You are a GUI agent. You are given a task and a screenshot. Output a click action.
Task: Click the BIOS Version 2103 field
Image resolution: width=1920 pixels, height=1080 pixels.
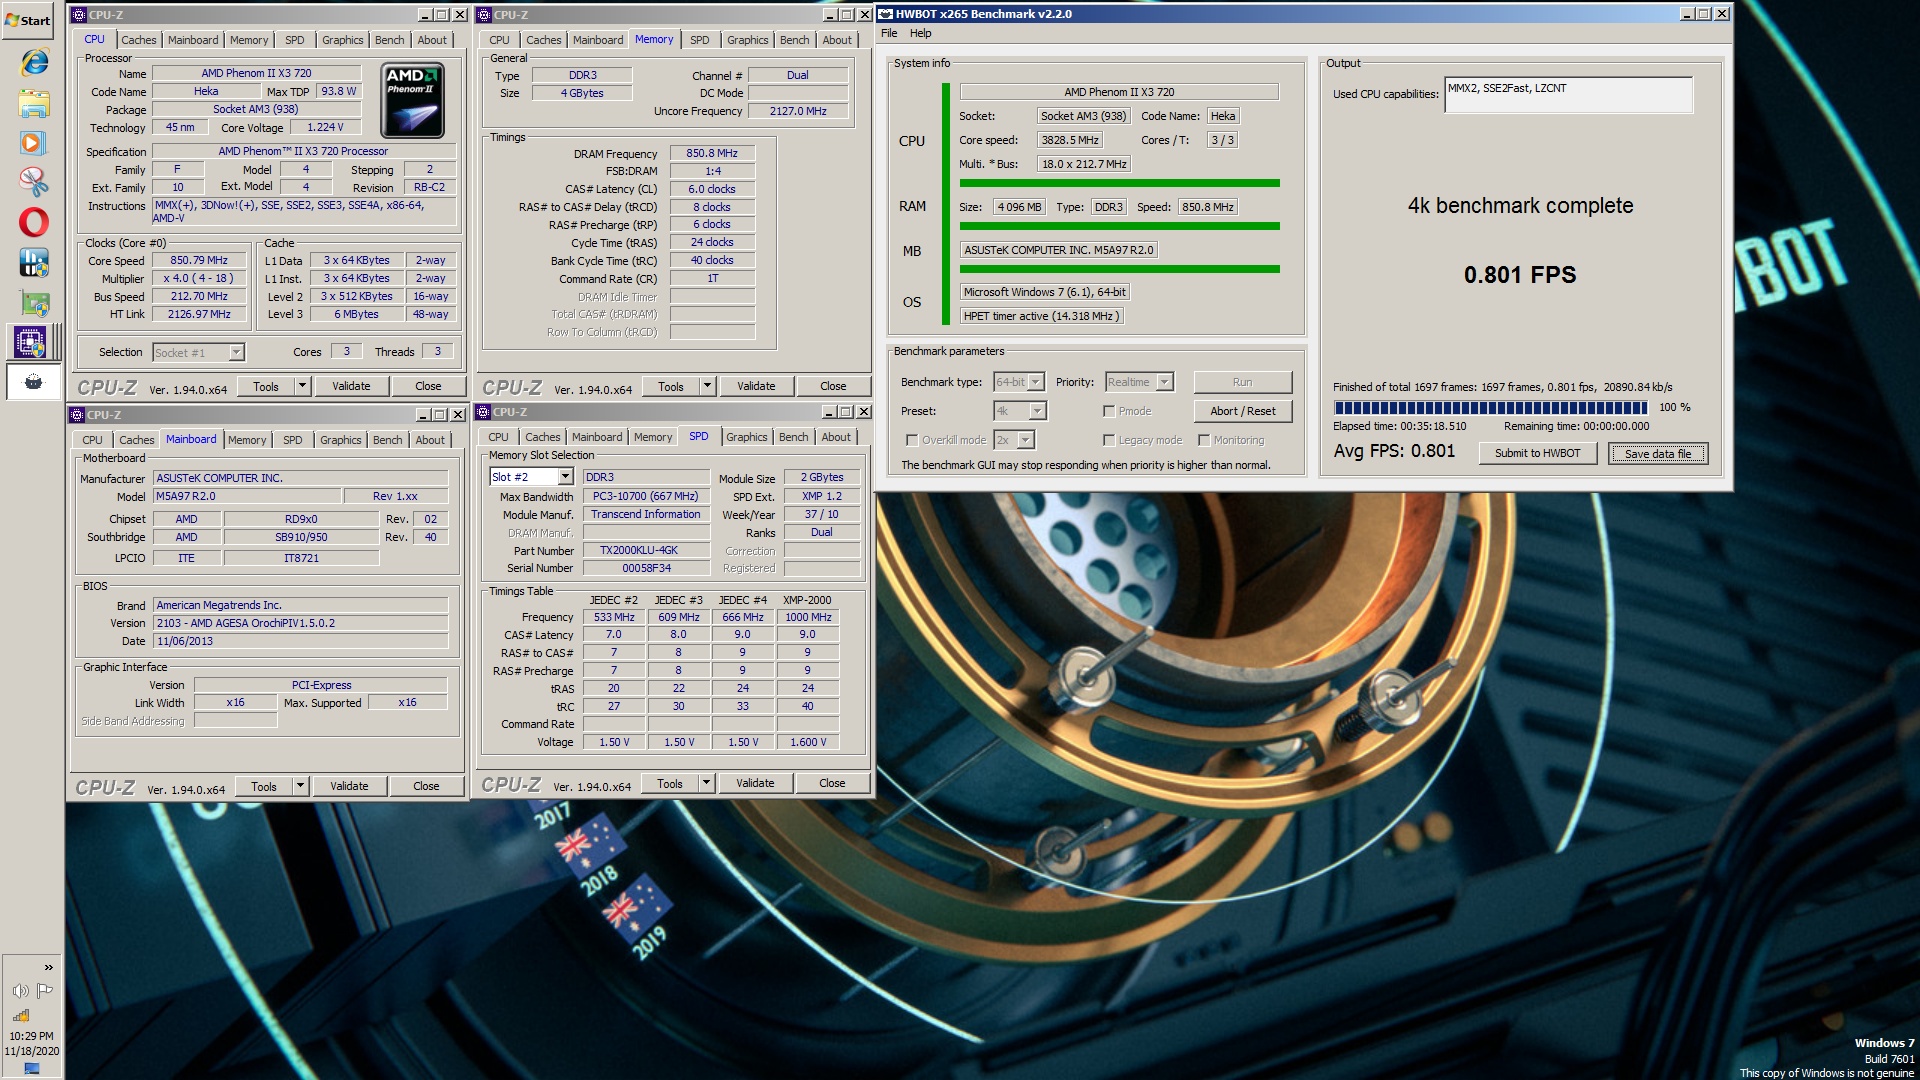click(x=300, y=623)
